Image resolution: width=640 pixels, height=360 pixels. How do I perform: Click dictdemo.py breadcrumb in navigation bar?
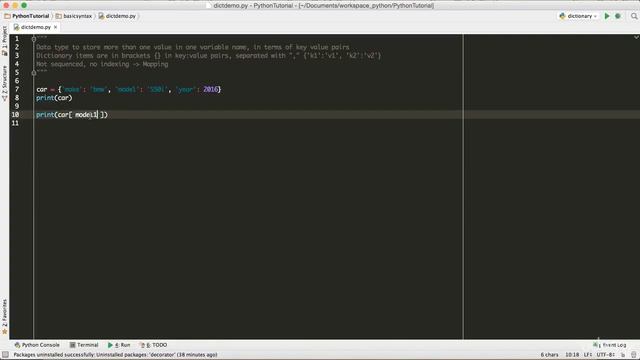[117, 16]
